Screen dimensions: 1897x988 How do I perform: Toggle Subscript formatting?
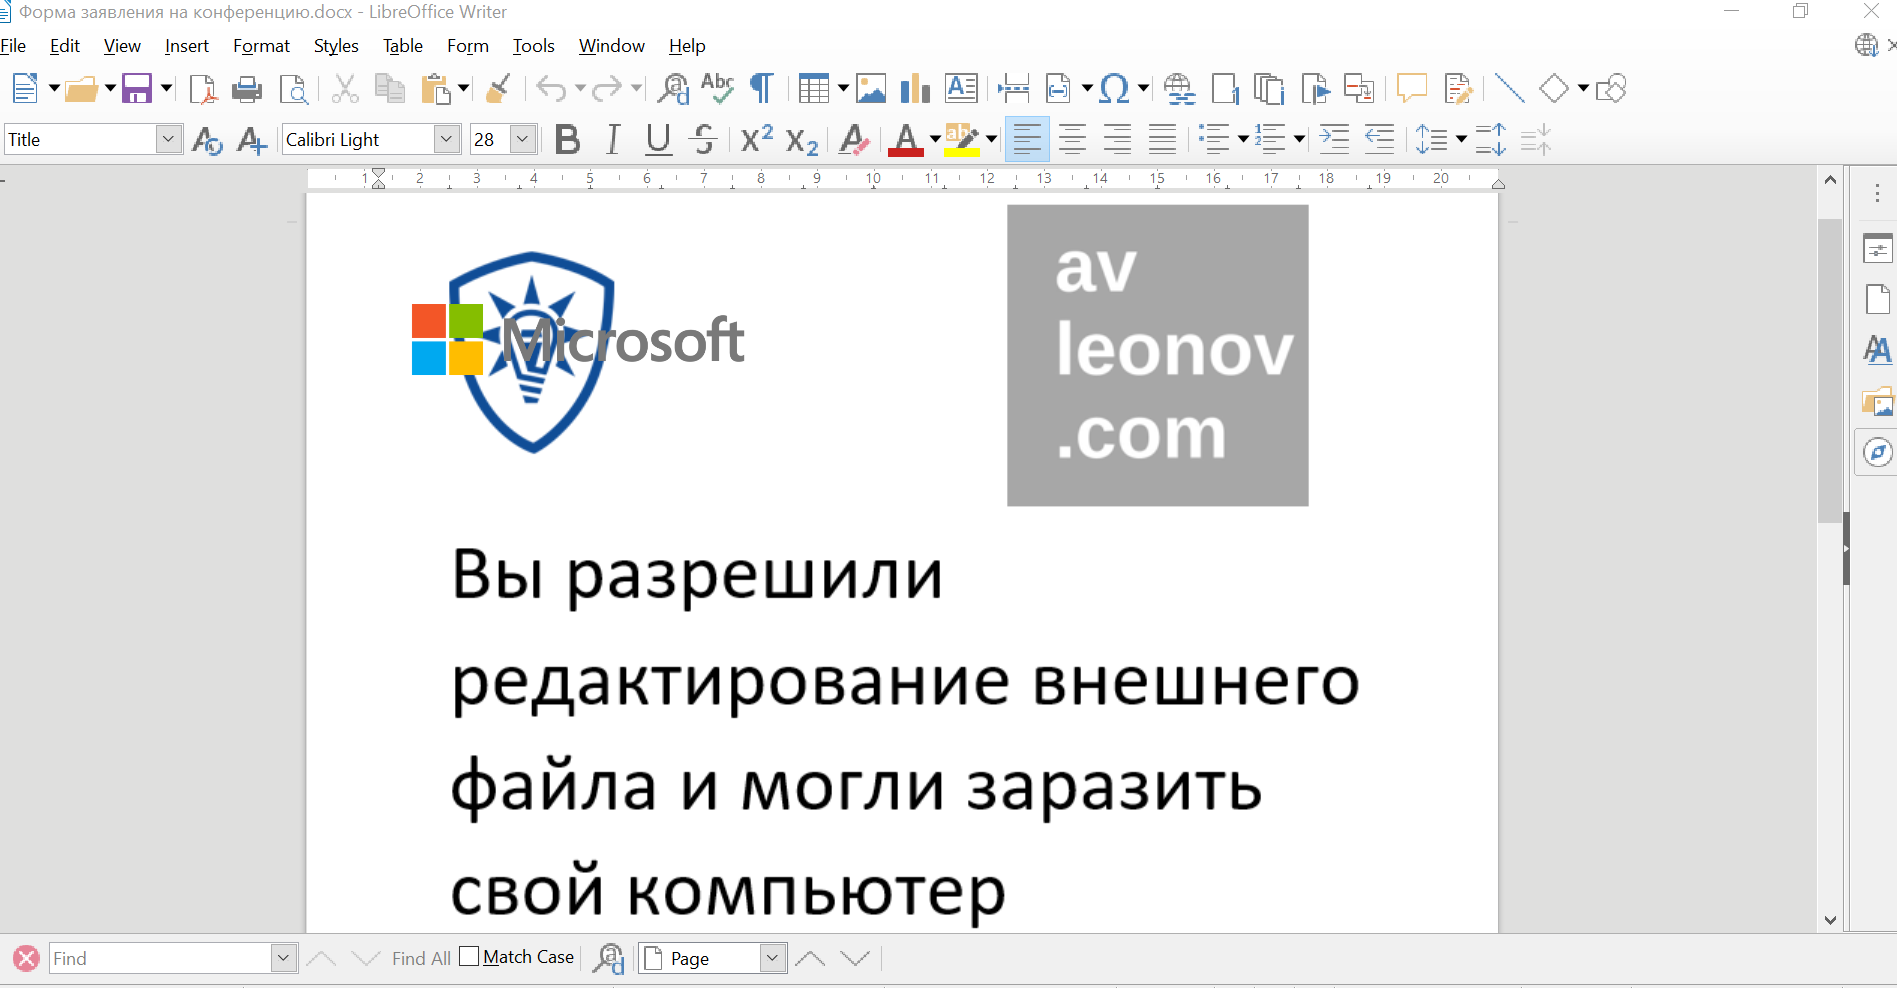pyautogui.click(x=802, y=142)
